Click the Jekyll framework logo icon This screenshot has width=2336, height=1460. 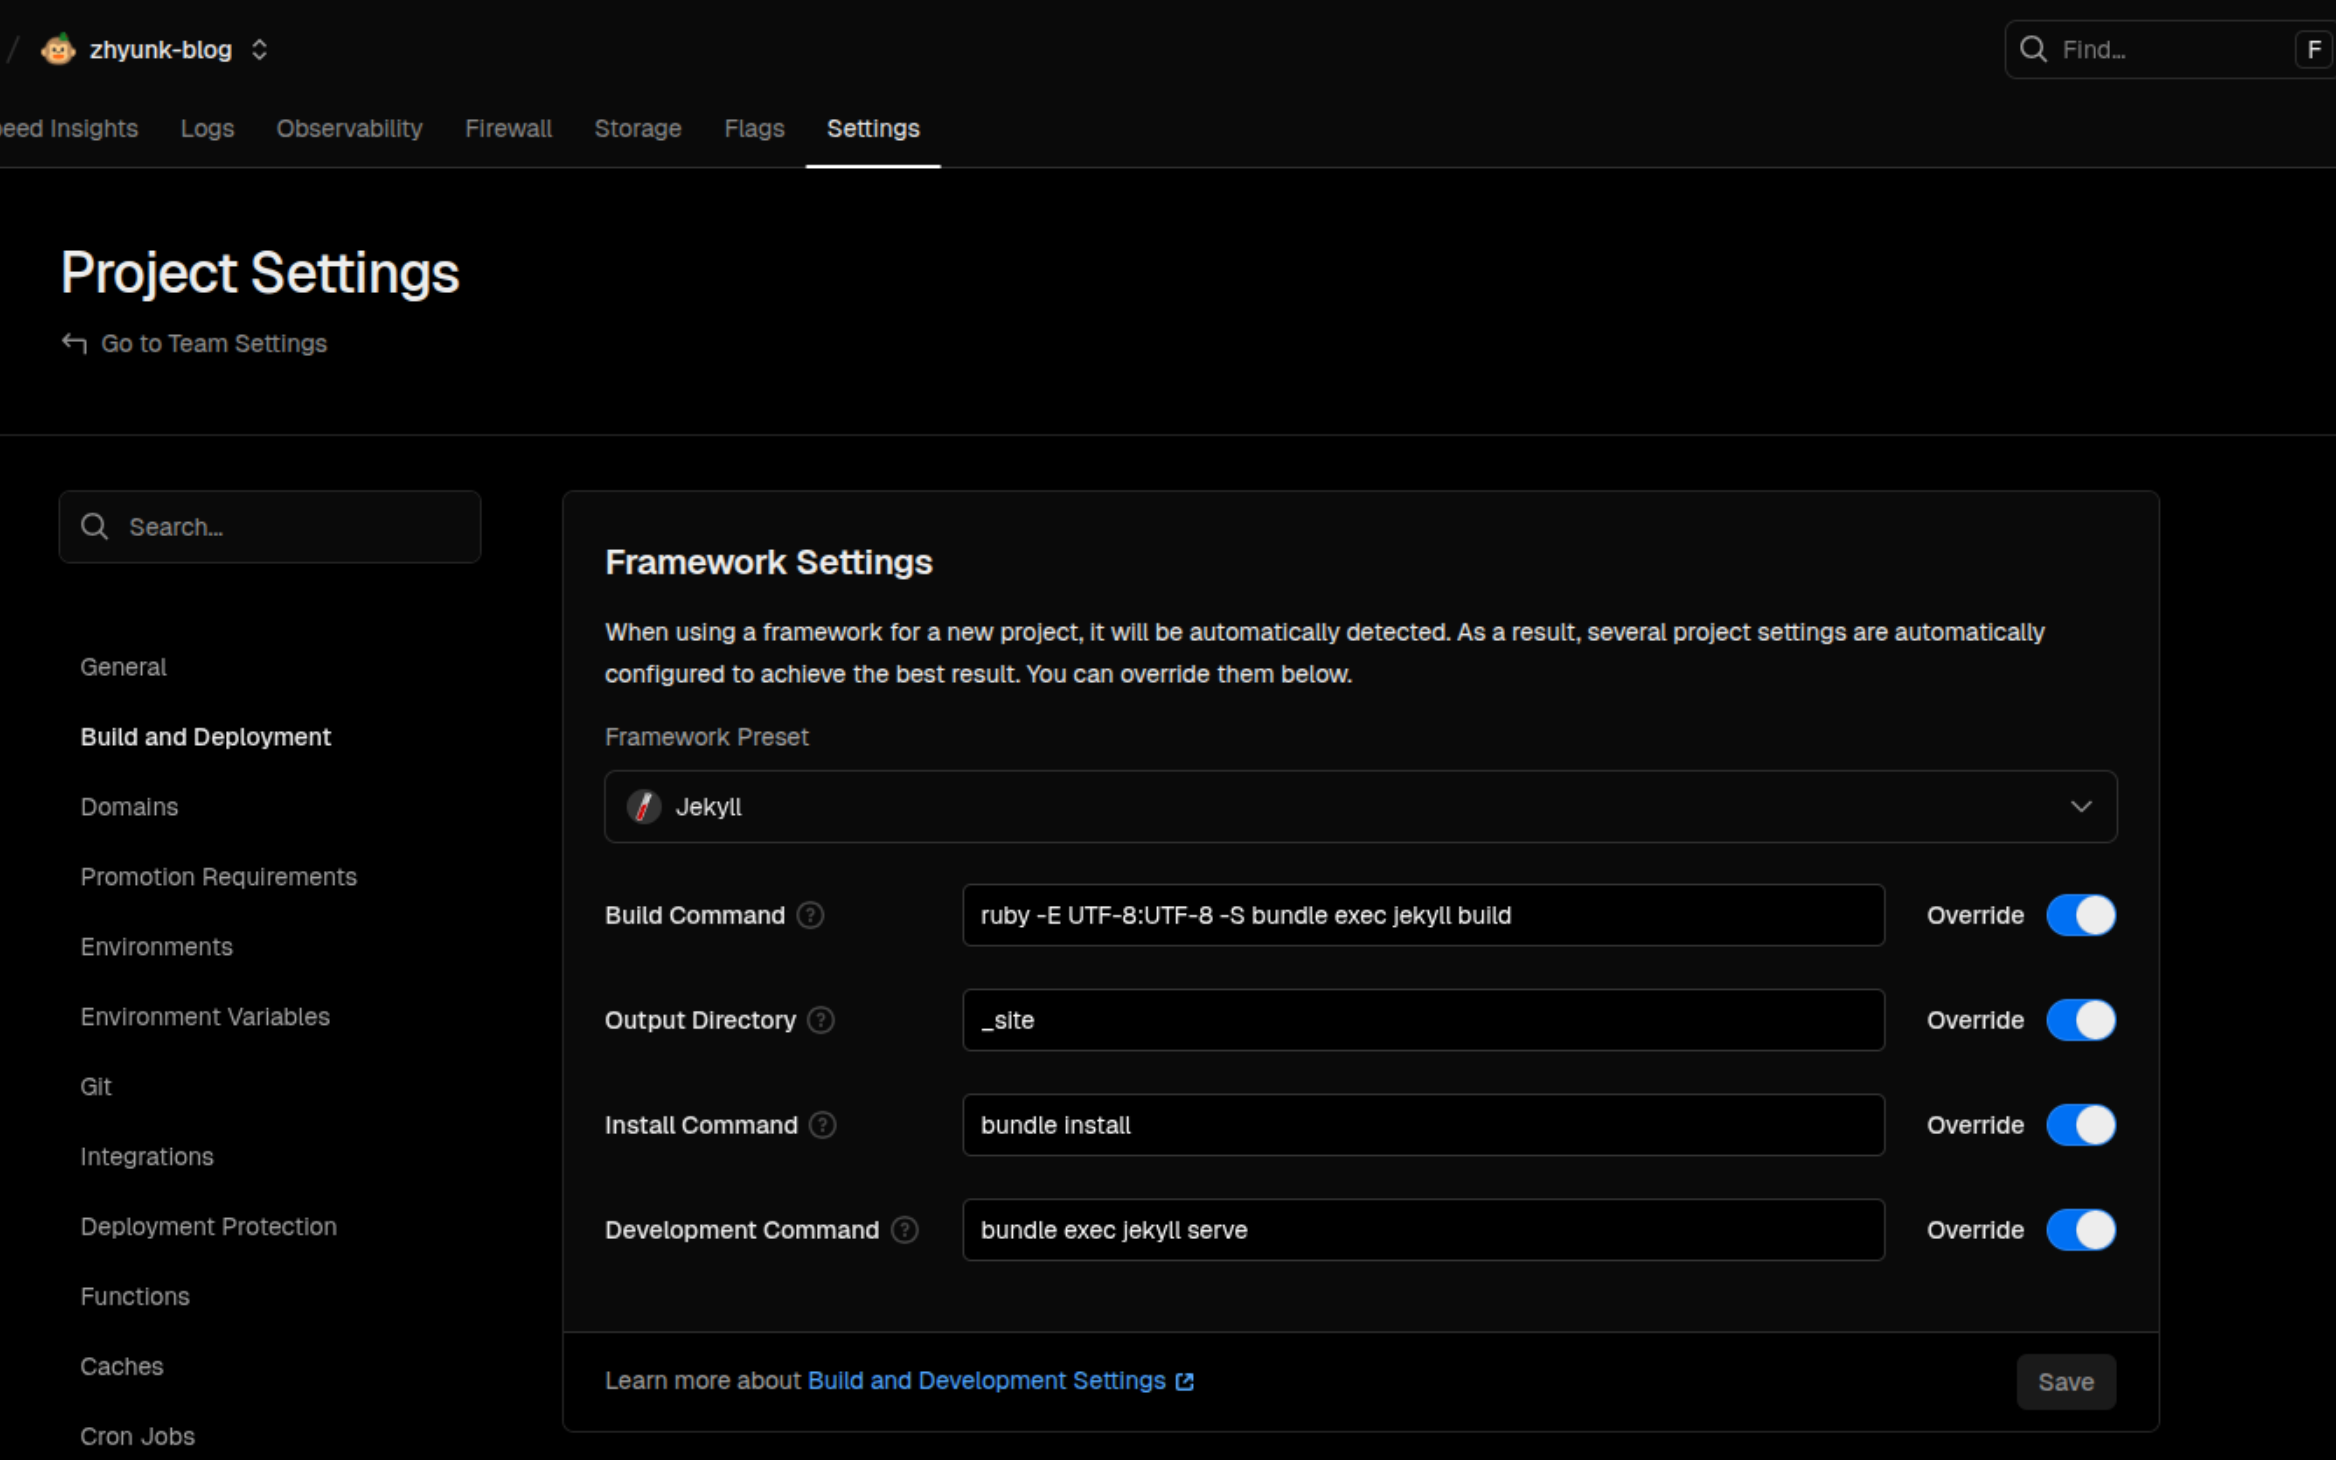[x=644, y=806]
